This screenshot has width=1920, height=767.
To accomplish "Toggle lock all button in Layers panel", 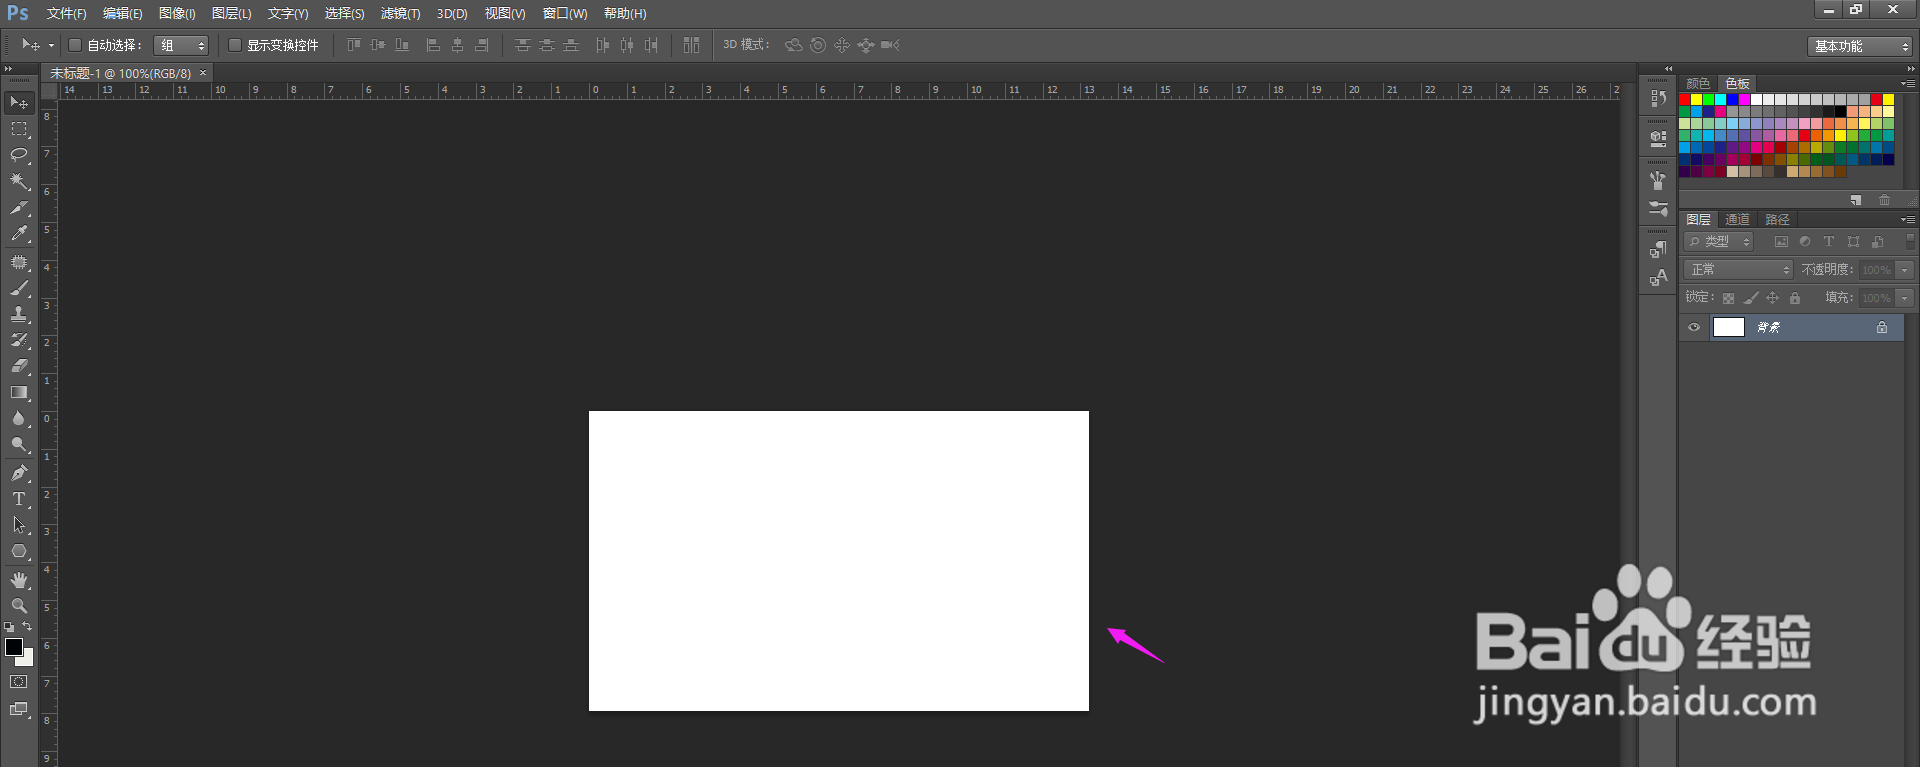I will pos(1795,298).
